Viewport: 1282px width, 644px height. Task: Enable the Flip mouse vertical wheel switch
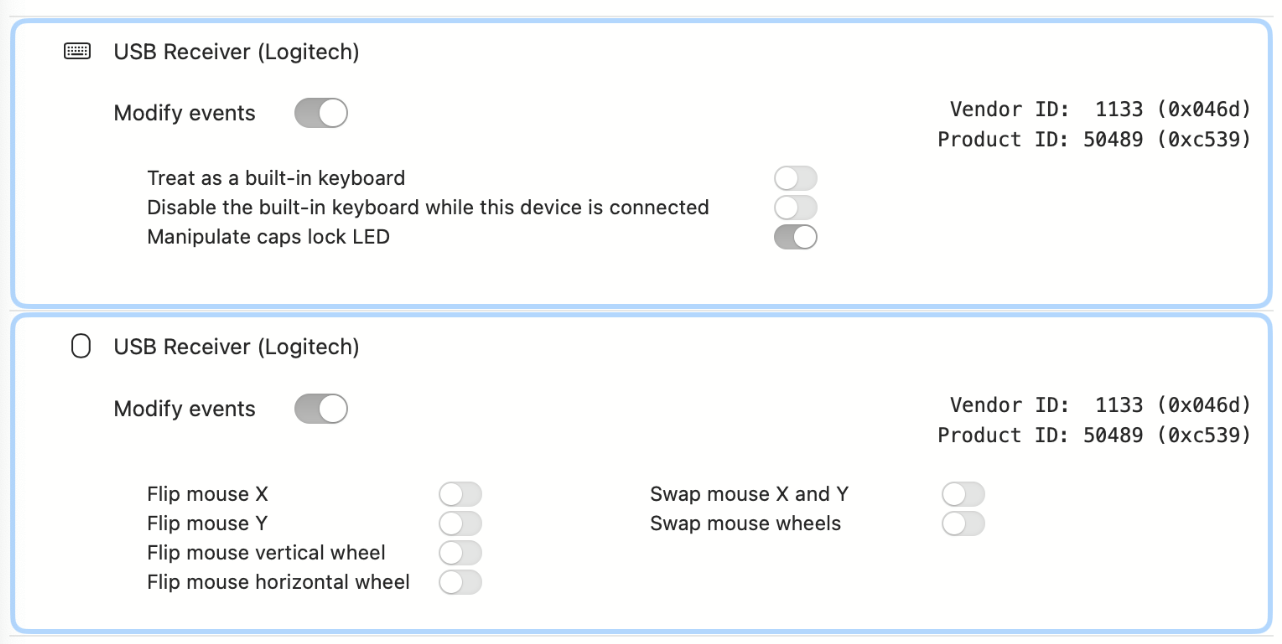click(x=460, y=553)
